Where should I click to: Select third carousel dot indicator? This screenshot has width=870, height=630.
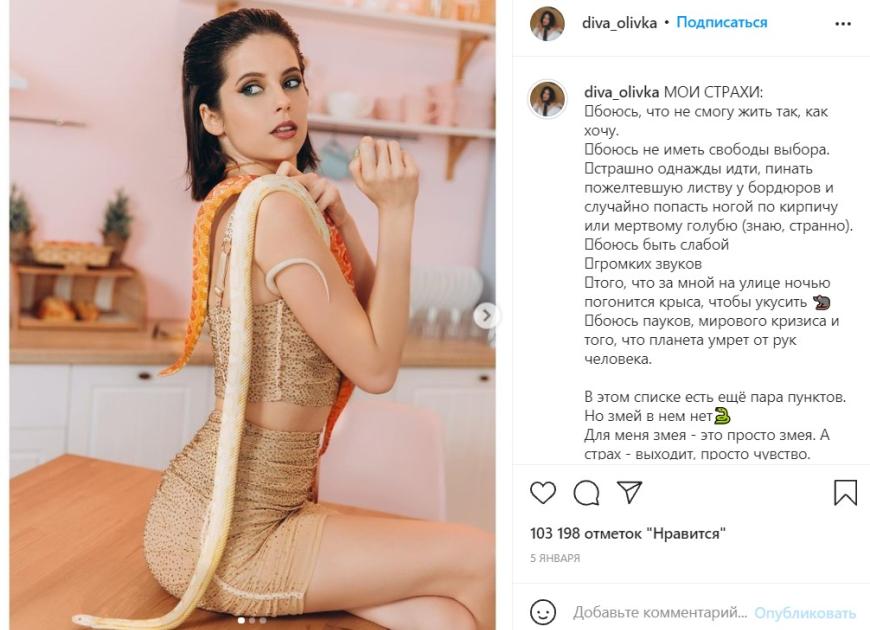pyautogui.click(x=262, y=621)
